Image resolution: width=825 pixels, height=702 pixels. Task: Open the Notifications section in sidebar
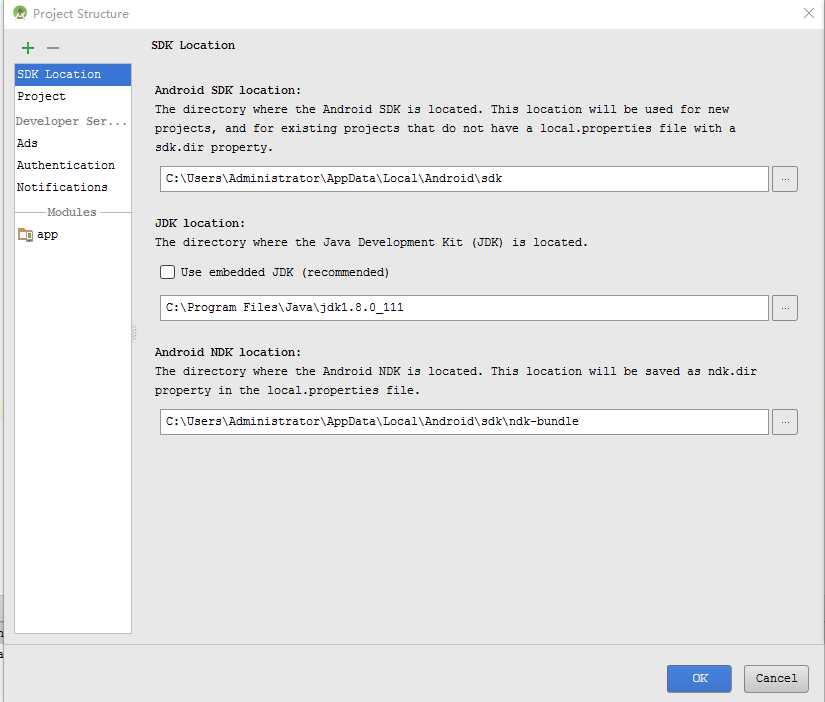click(73, 187)
